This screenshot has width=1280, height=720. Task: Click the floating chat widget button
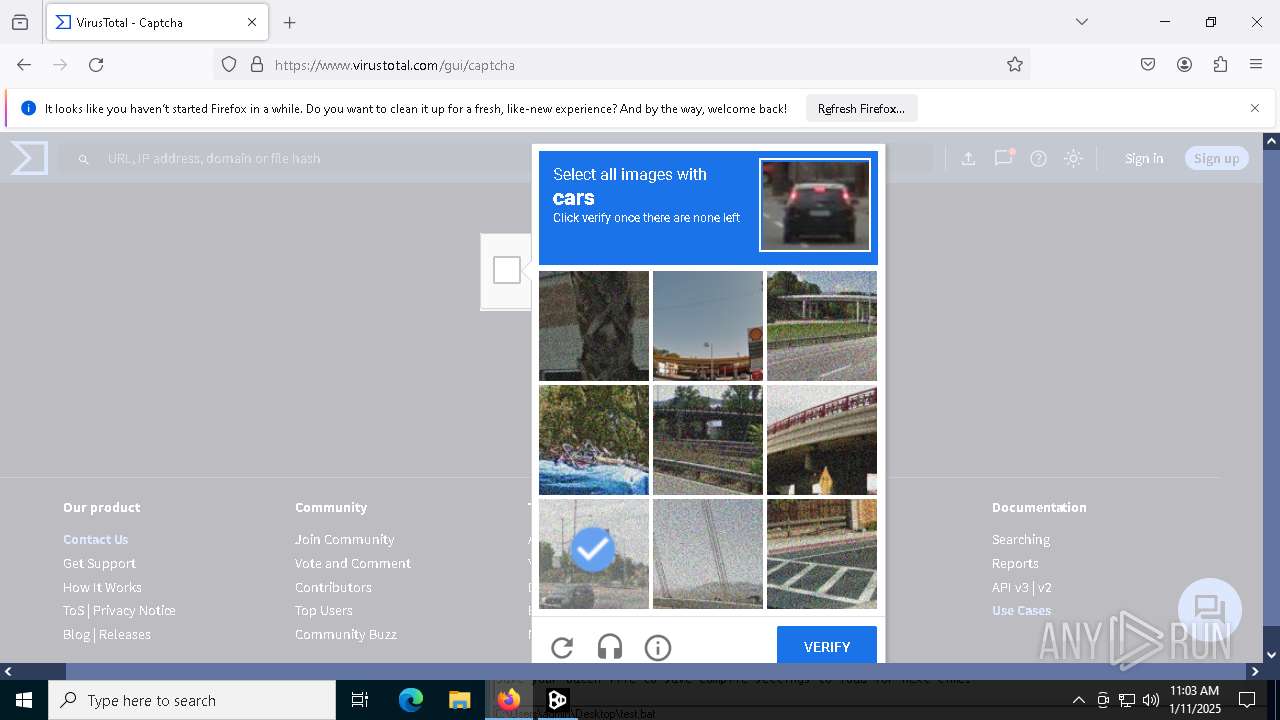1210,610
